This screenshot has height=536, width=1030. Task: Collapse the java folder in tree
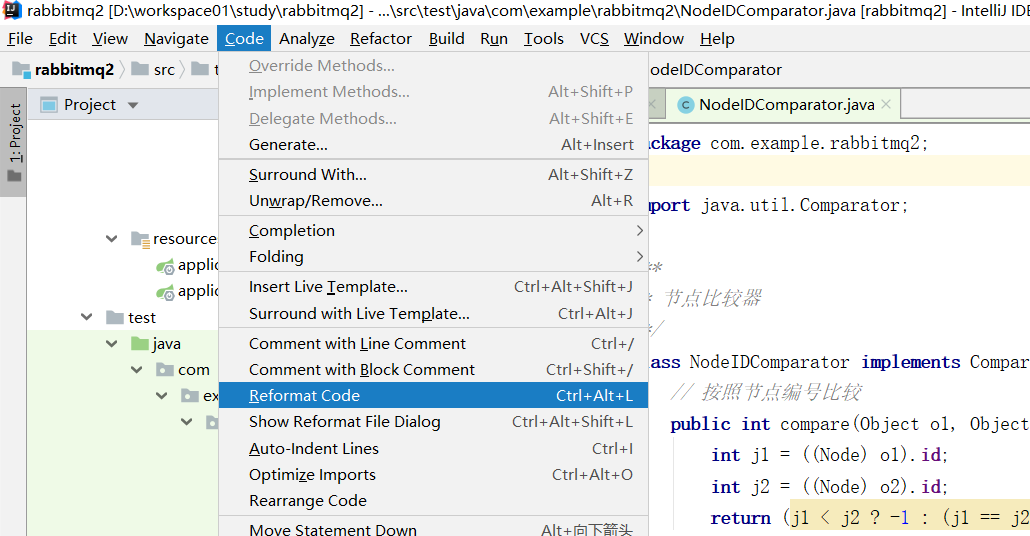[x=112, y=344]
